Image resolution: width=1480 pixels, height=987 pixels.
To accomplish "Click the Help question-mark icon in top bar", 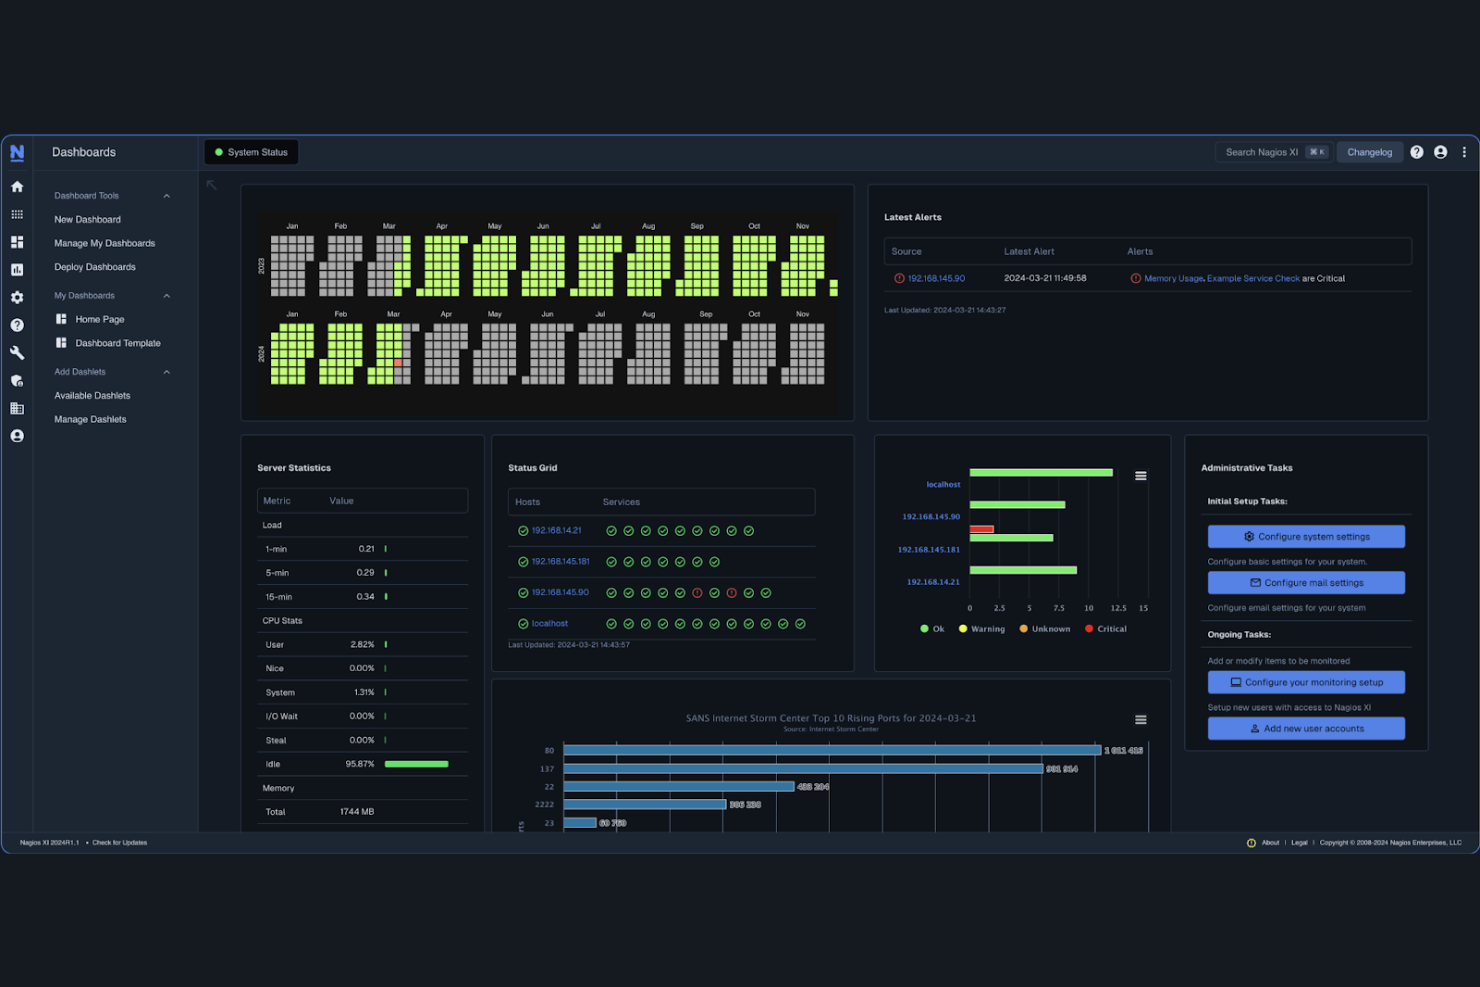I will (1417, 152).
